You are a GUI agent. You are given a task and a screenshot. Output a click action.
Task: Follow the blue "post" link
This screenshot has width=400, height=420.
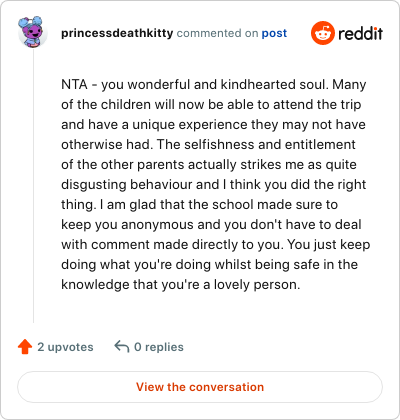[x=274, y=33]
